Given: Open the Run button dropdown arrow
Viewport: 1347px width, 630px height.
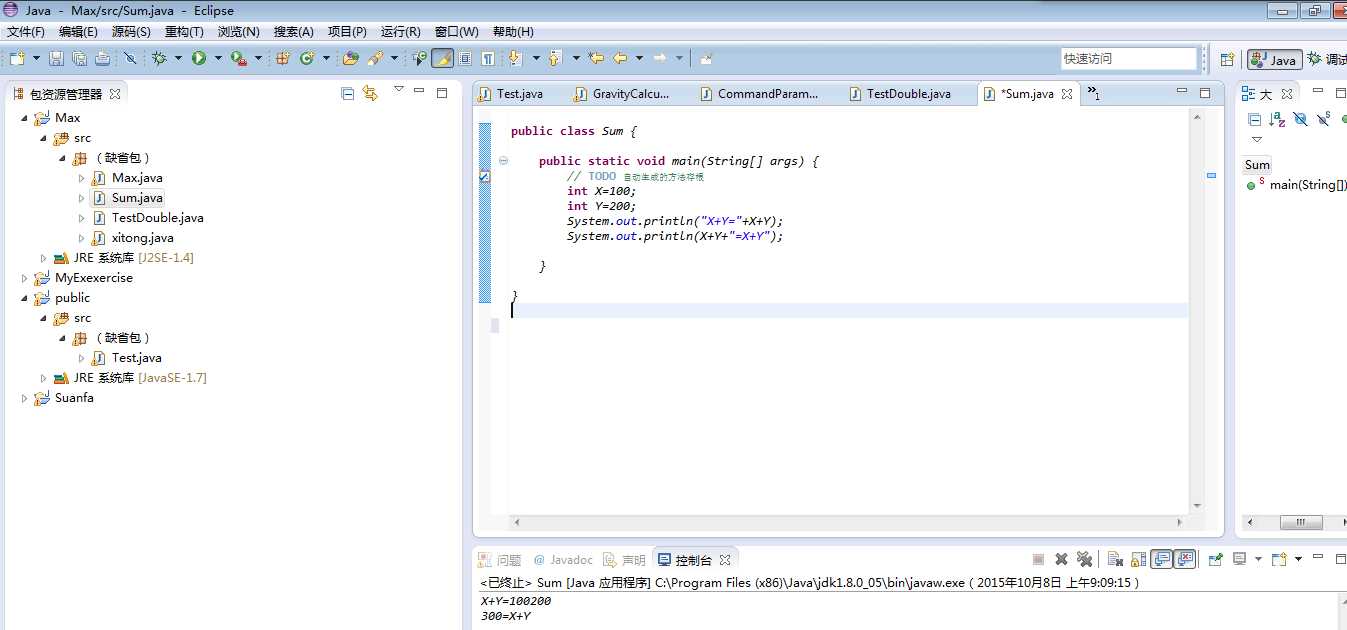Looking at the screenshot, I should click(217, 59).
